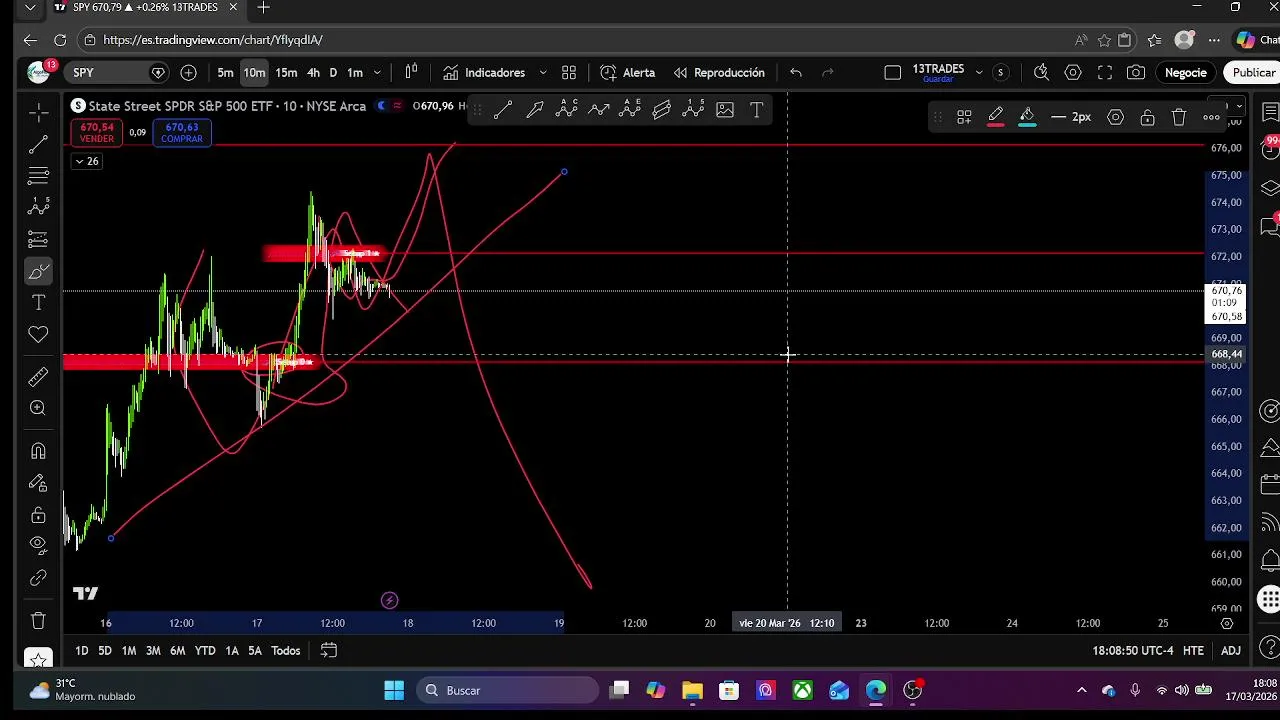
Task: Open the heart icons tool
Action: click(x=38, y=334)
